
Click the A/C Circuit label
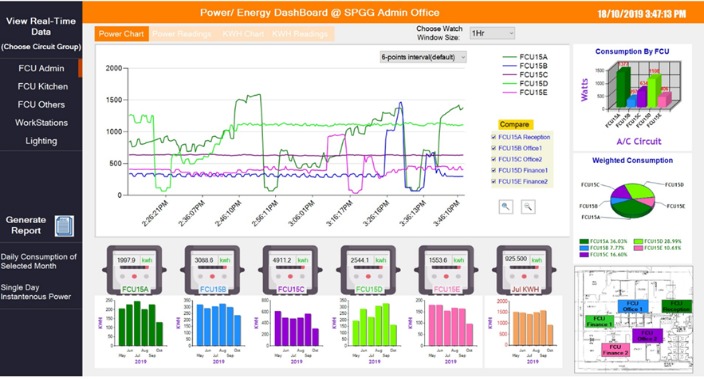coord(639,141)
